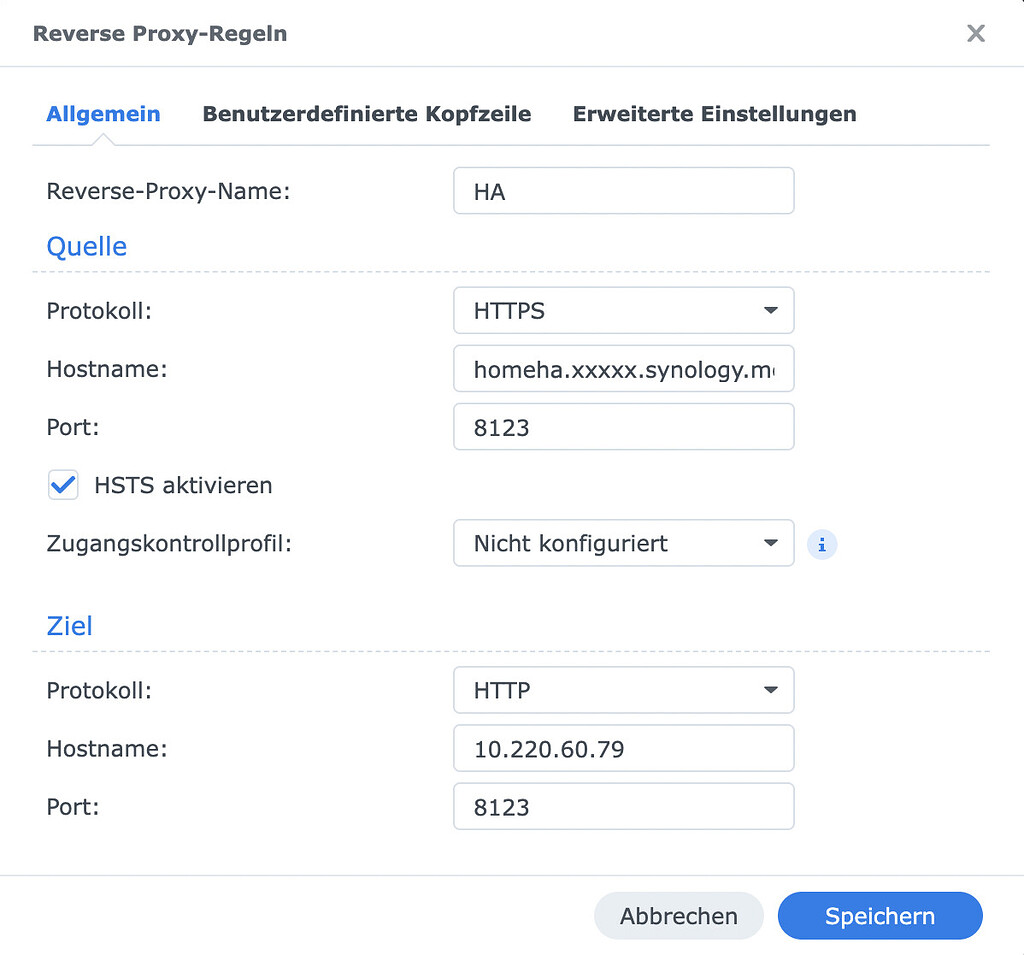This screenshot has height=955, width=1024.
Task: Click the Zugangskontrollprofil dropdown arrow
Action: tap(771, 544)
